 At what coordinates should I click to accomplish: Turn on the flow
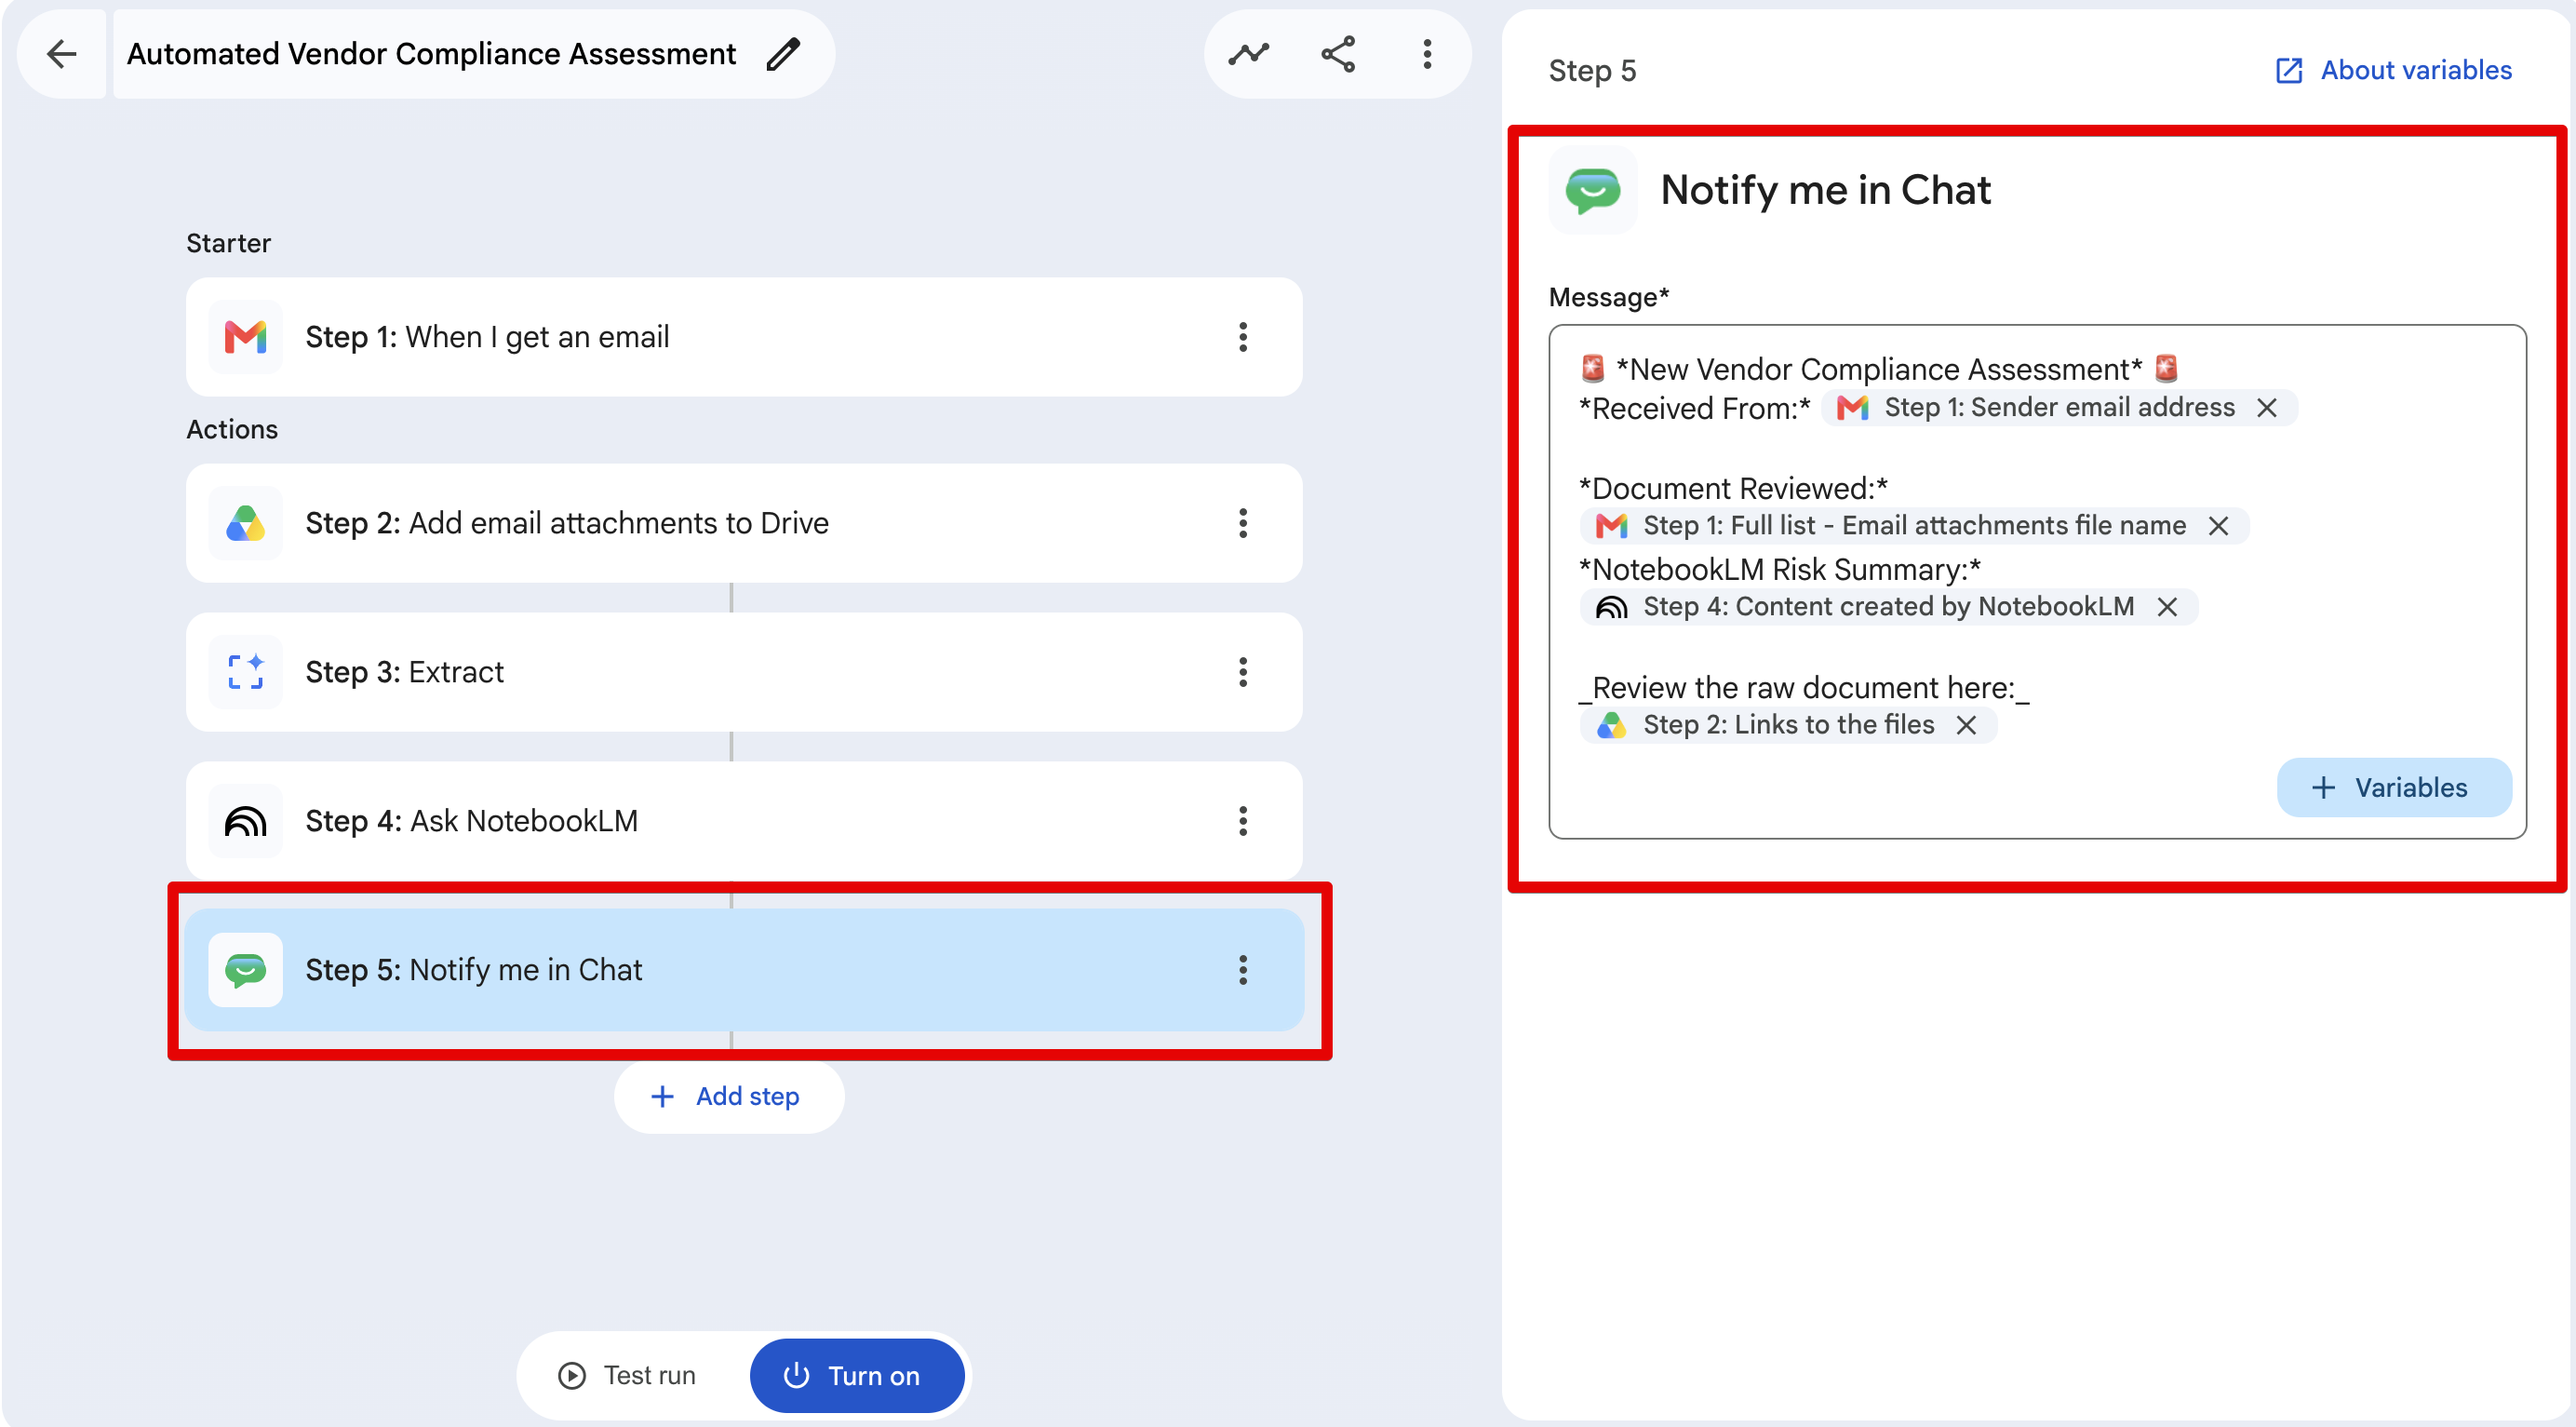click(857, 1376)
